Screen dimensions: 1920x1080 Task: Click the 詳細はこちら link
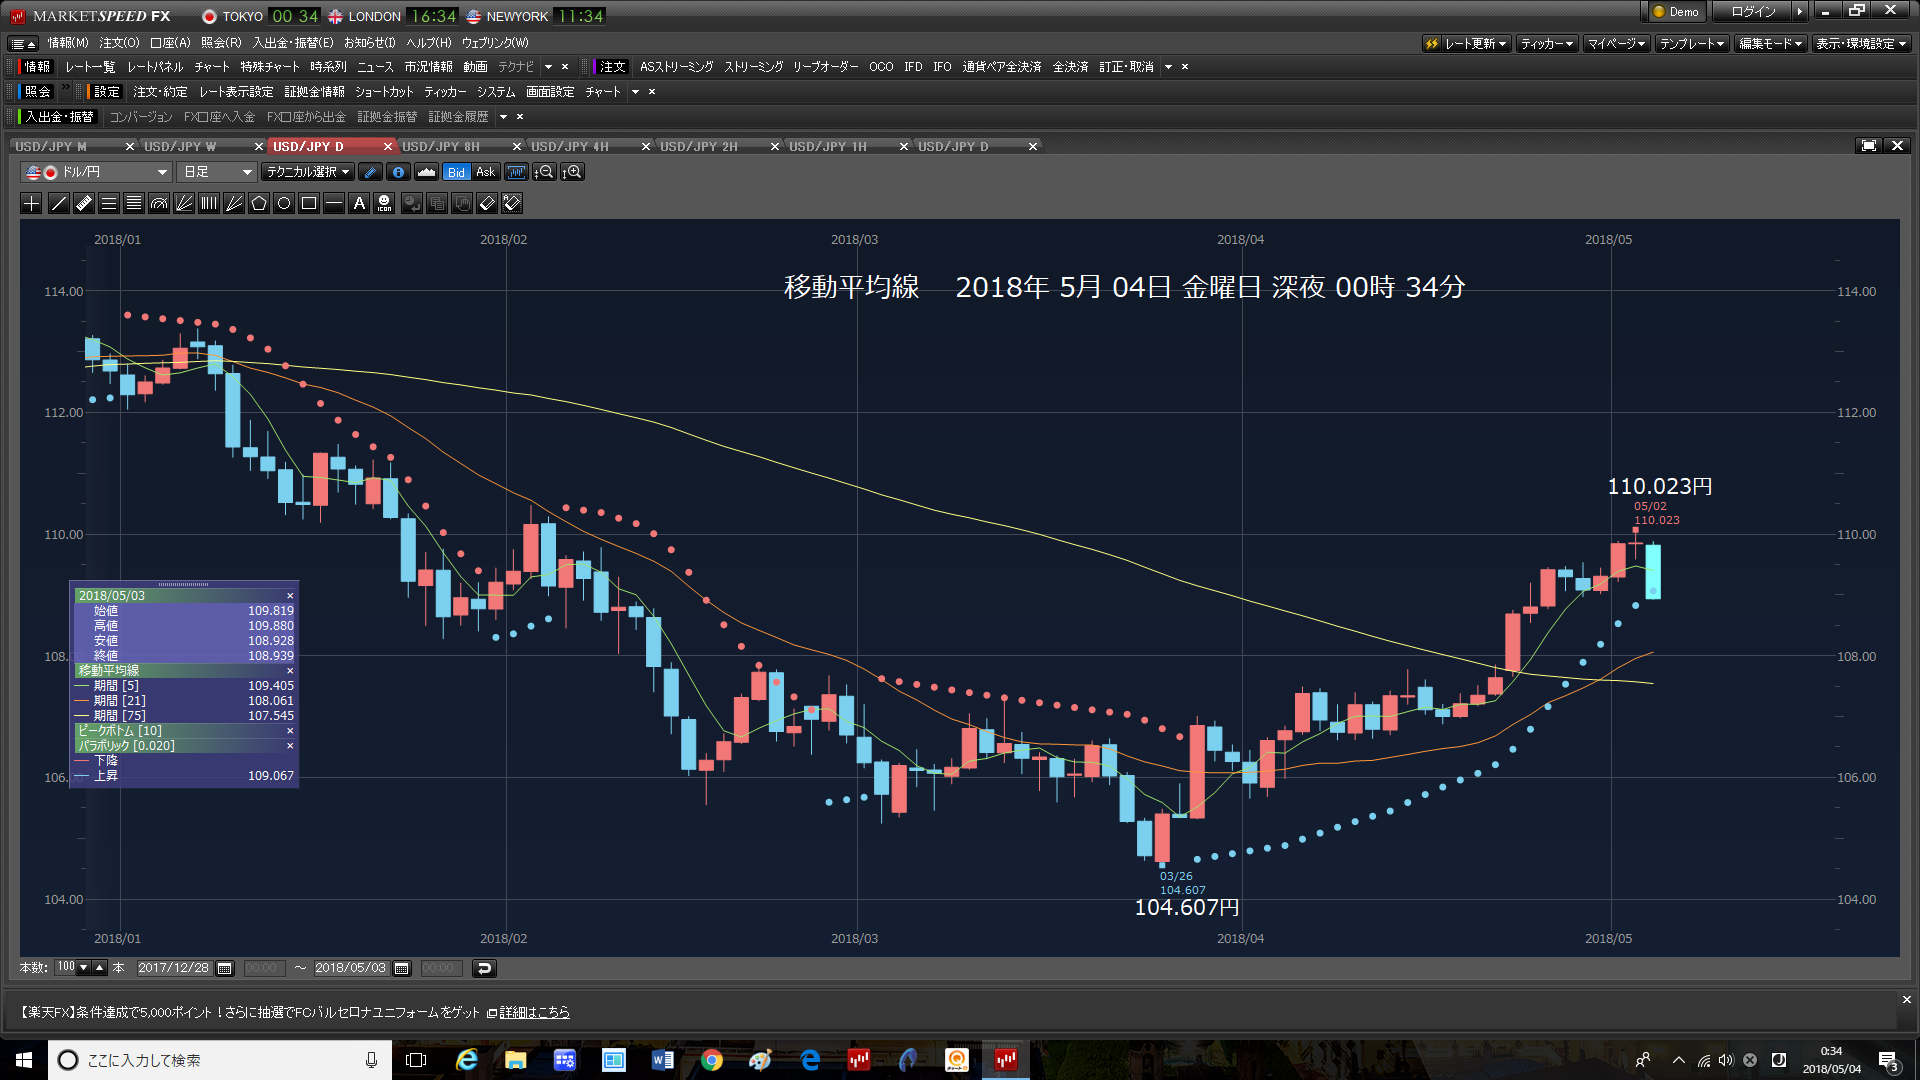534,1013
